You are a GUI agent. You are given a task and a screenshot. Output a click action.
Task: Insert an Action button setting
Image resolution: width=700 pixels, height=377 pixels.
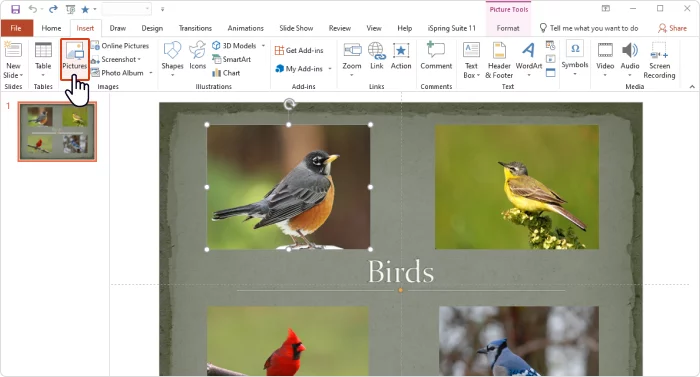[x=401, y=56]
